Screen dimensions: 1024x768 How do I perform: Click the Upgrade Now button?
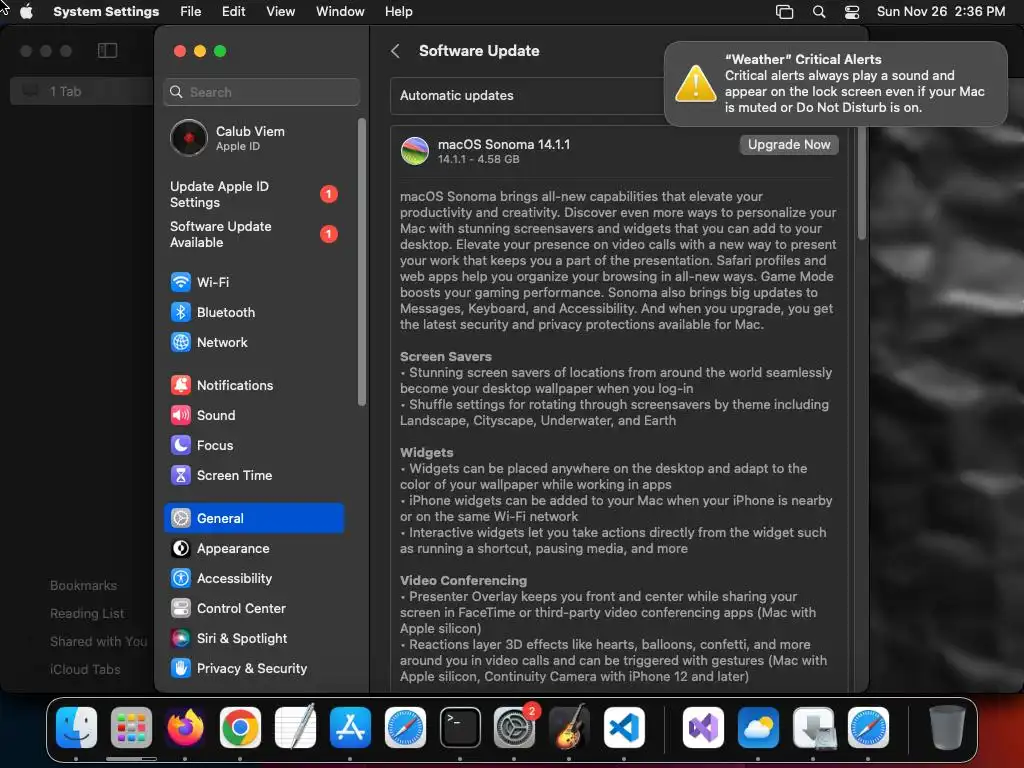pos(789,144)
